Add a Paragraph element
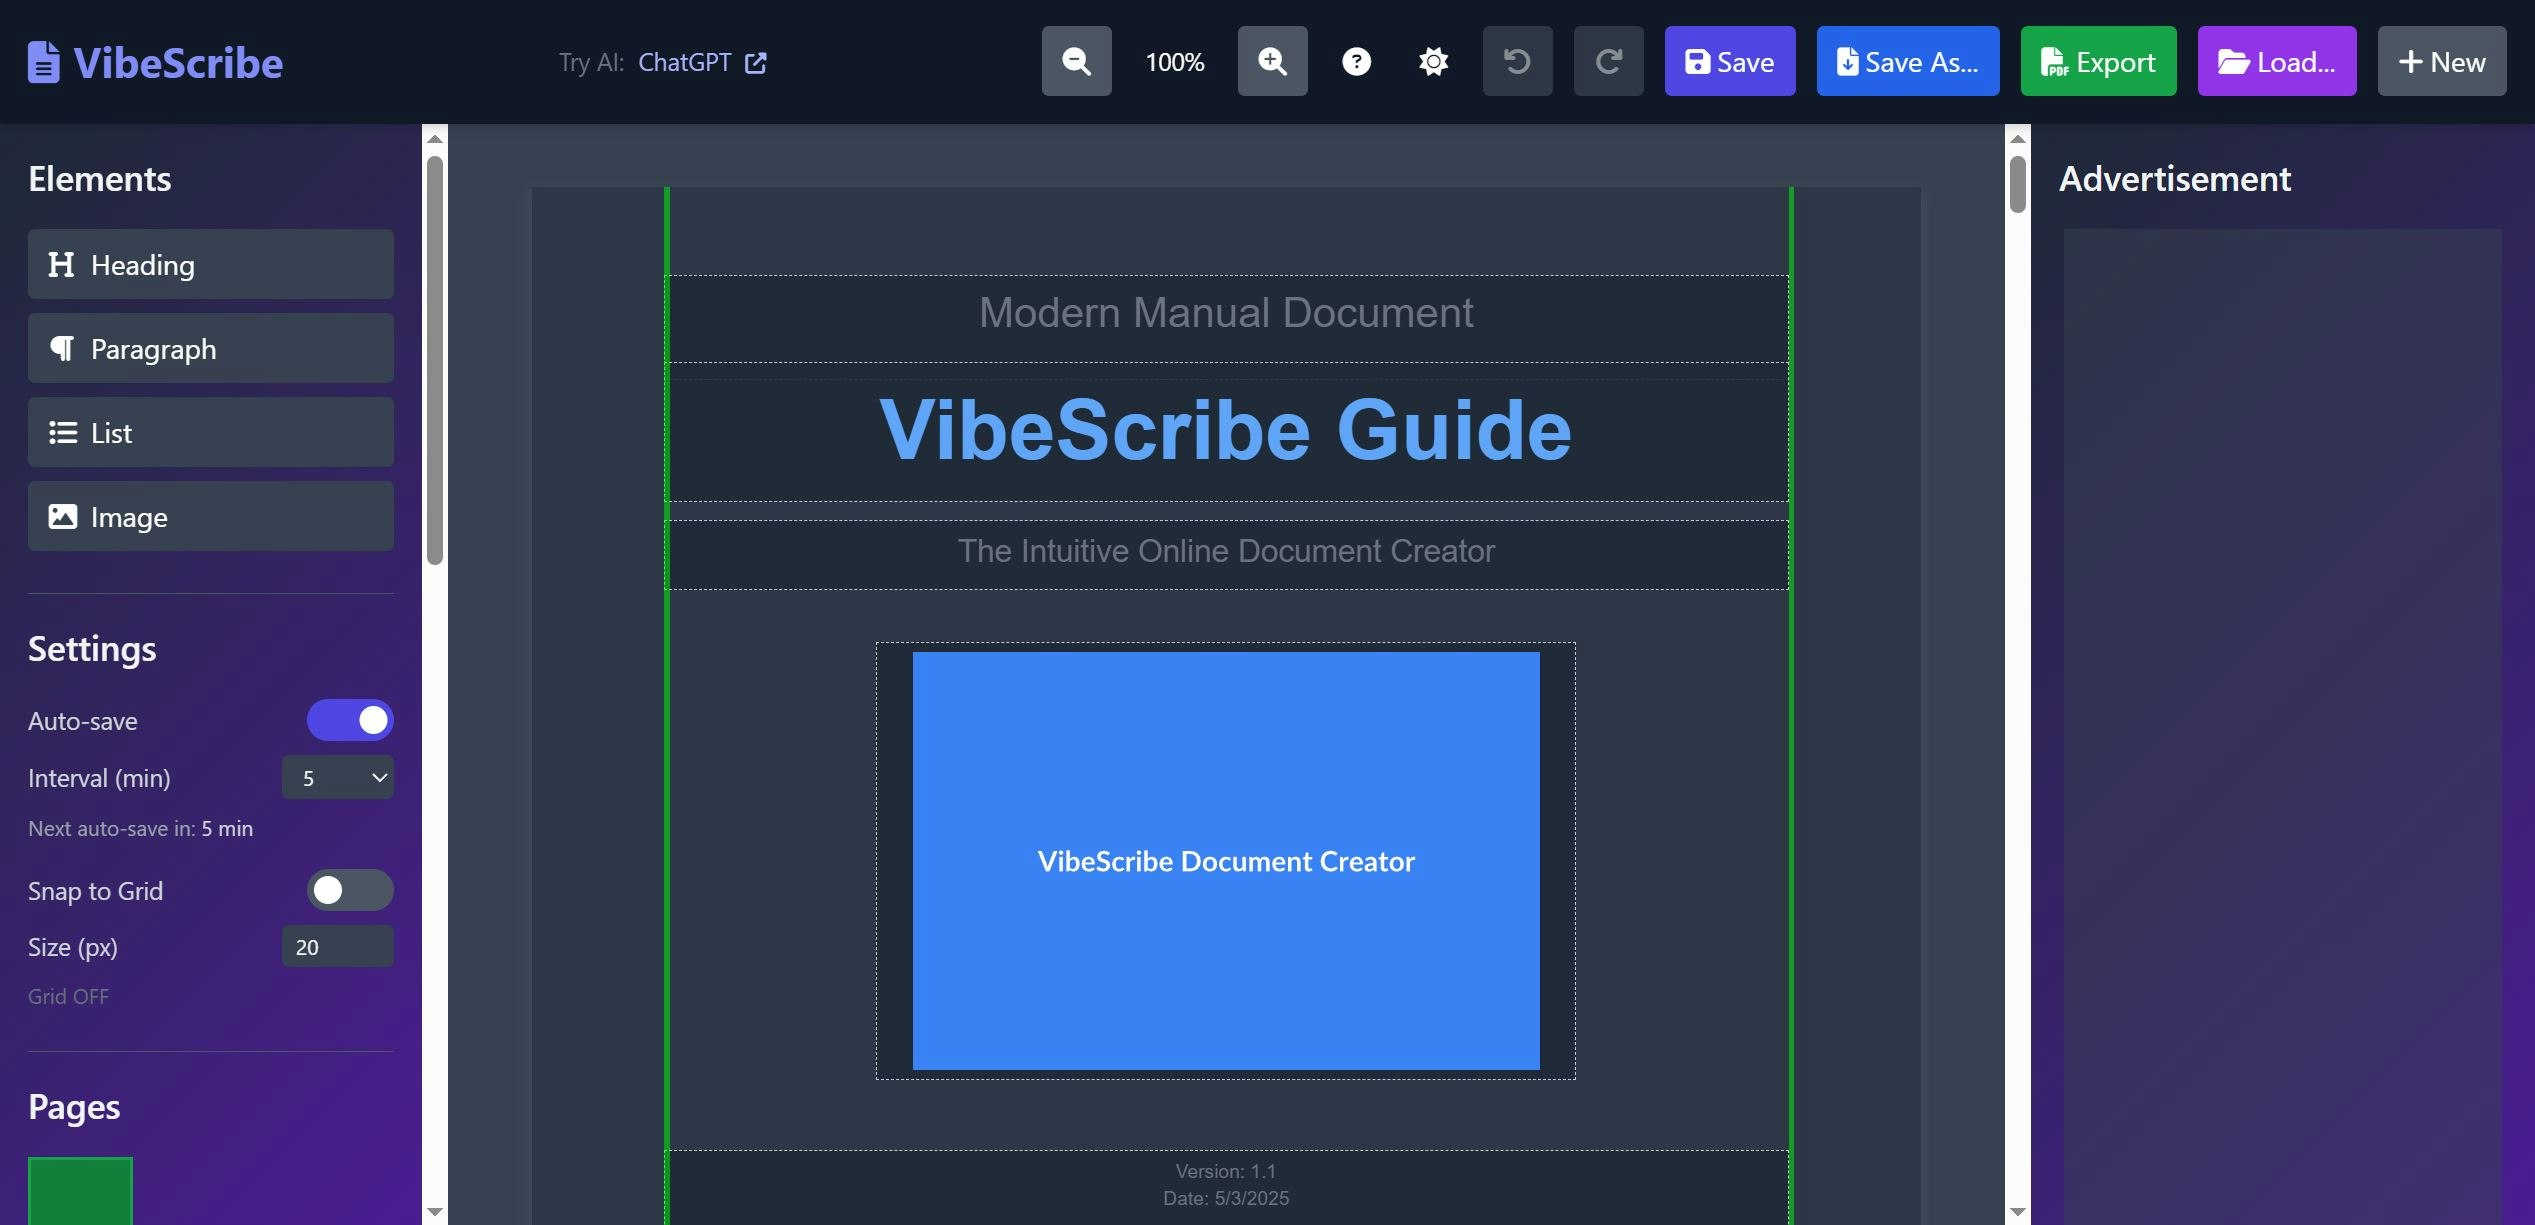 211,349
